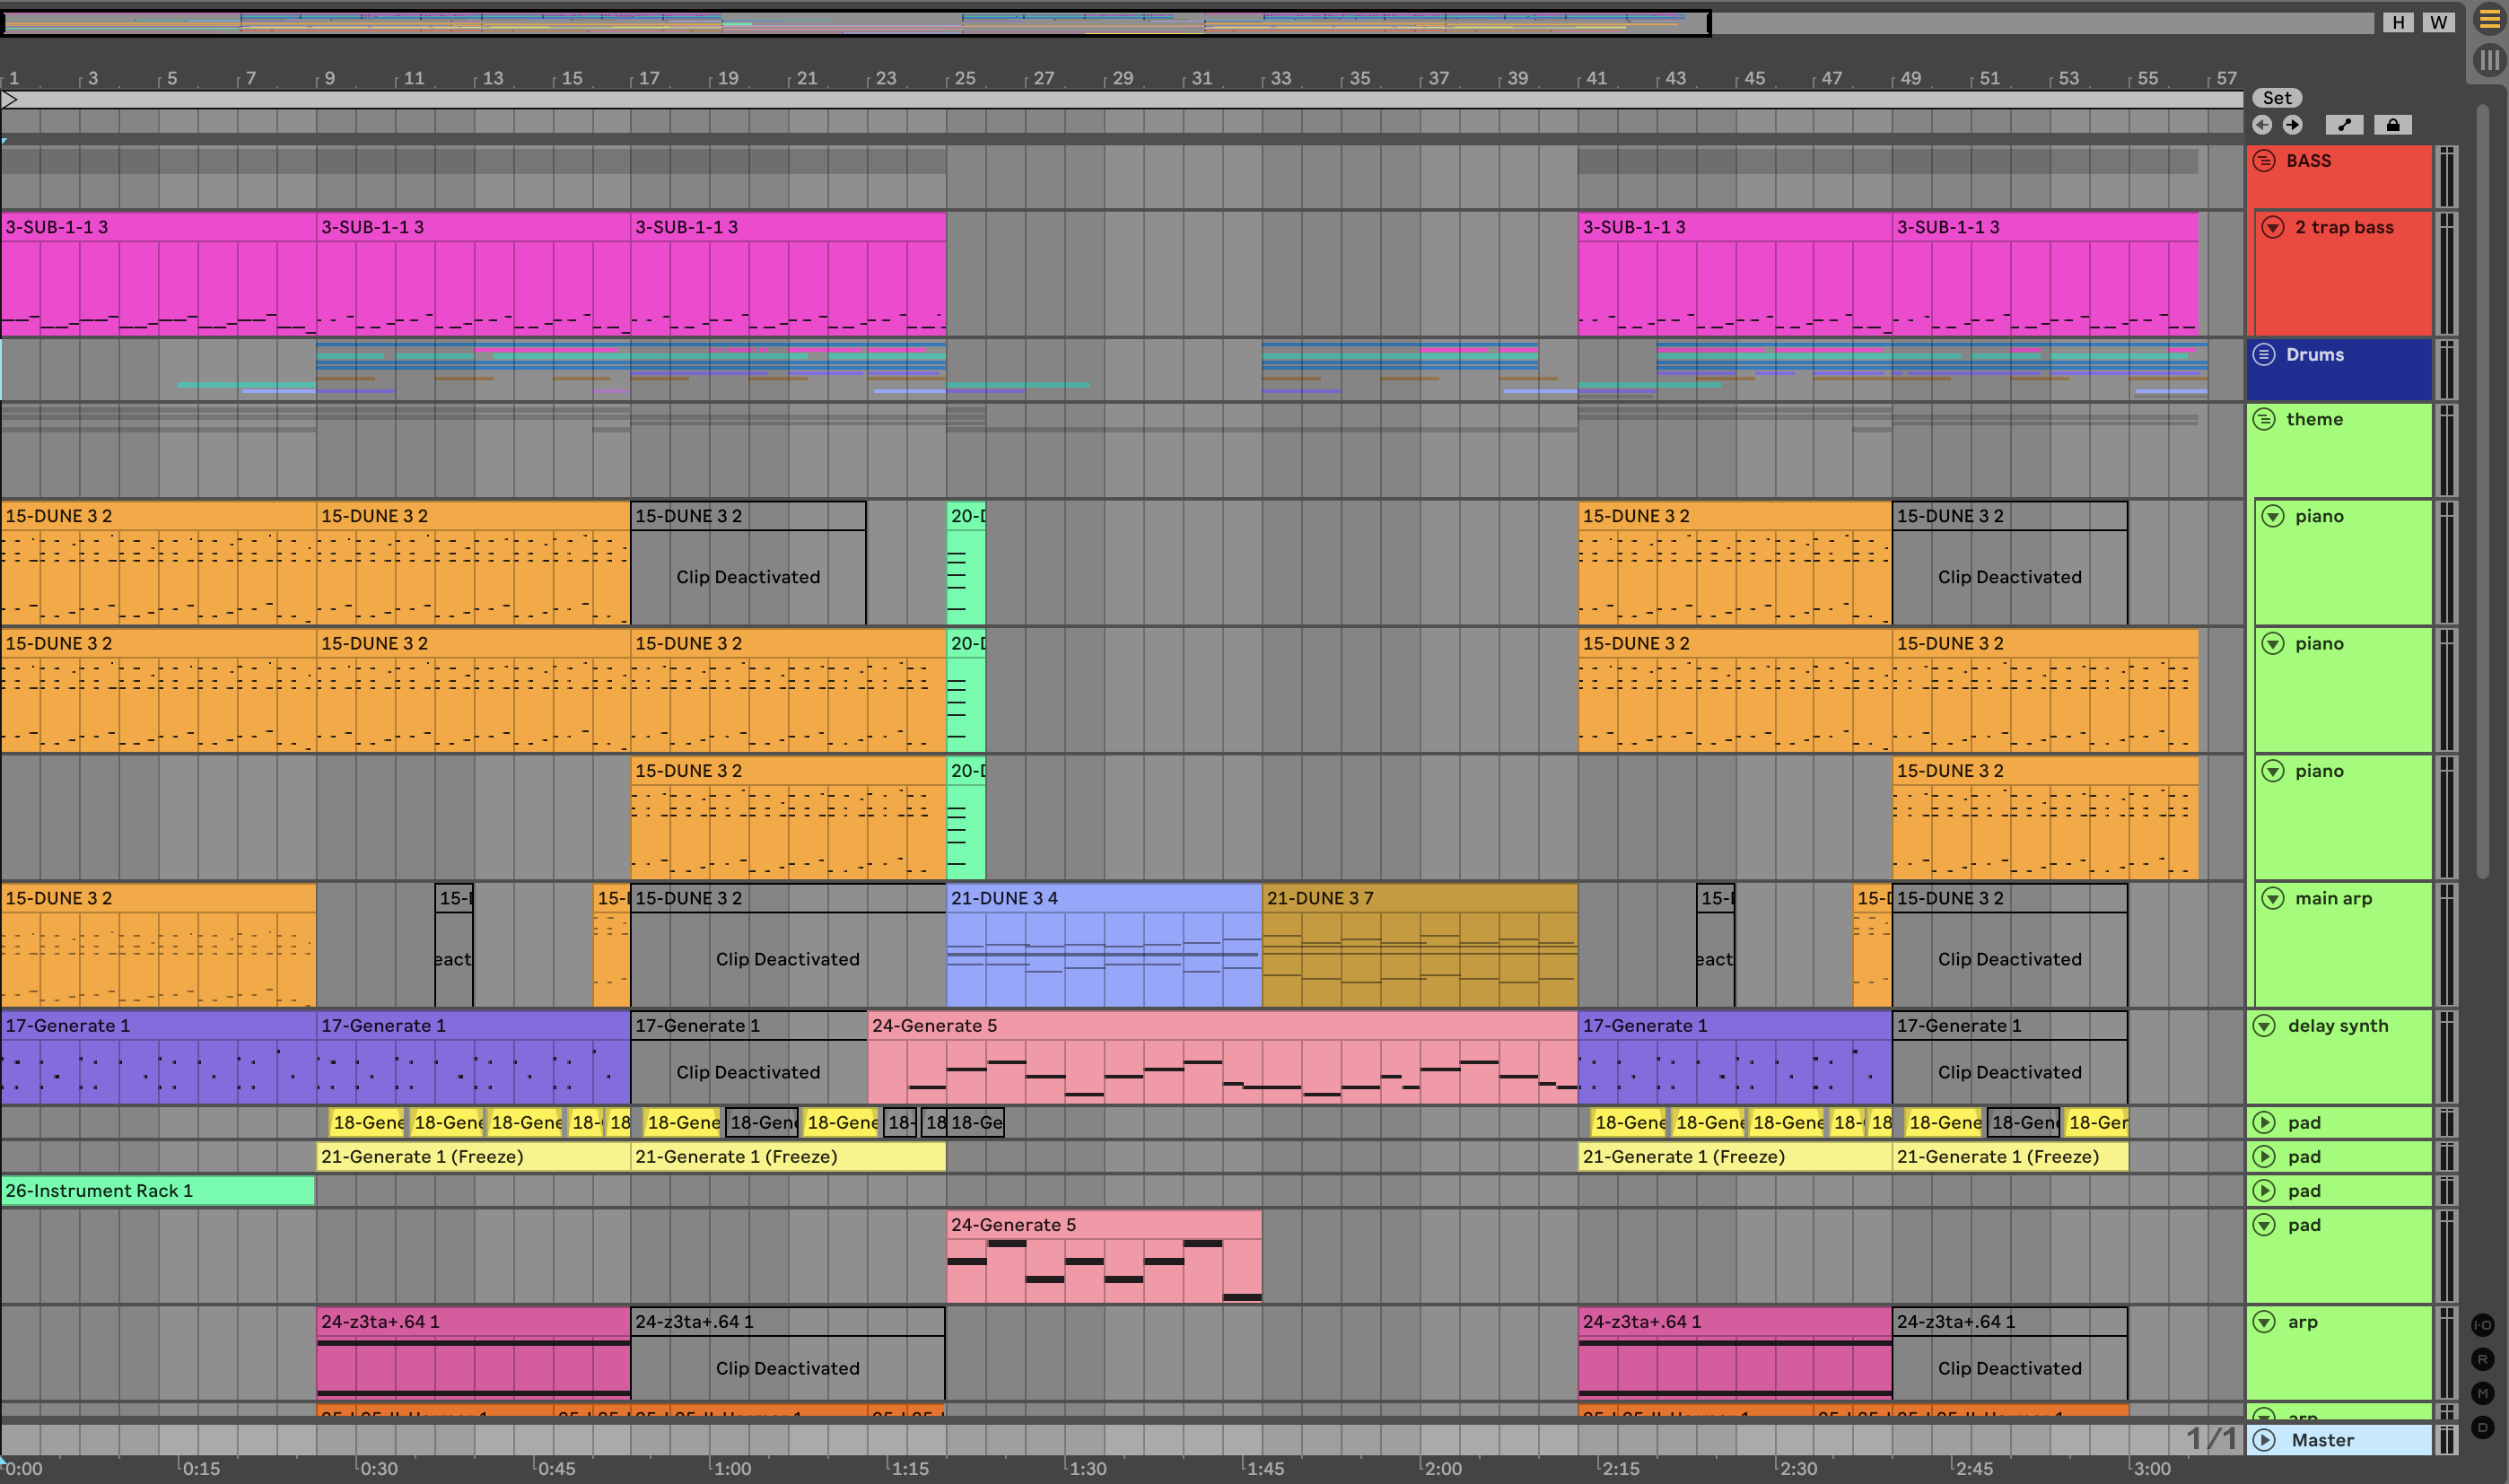The image size is (2509, 1484).
Task: Toggle Track Delay section (D button)
Action: pos(2482,1427)
